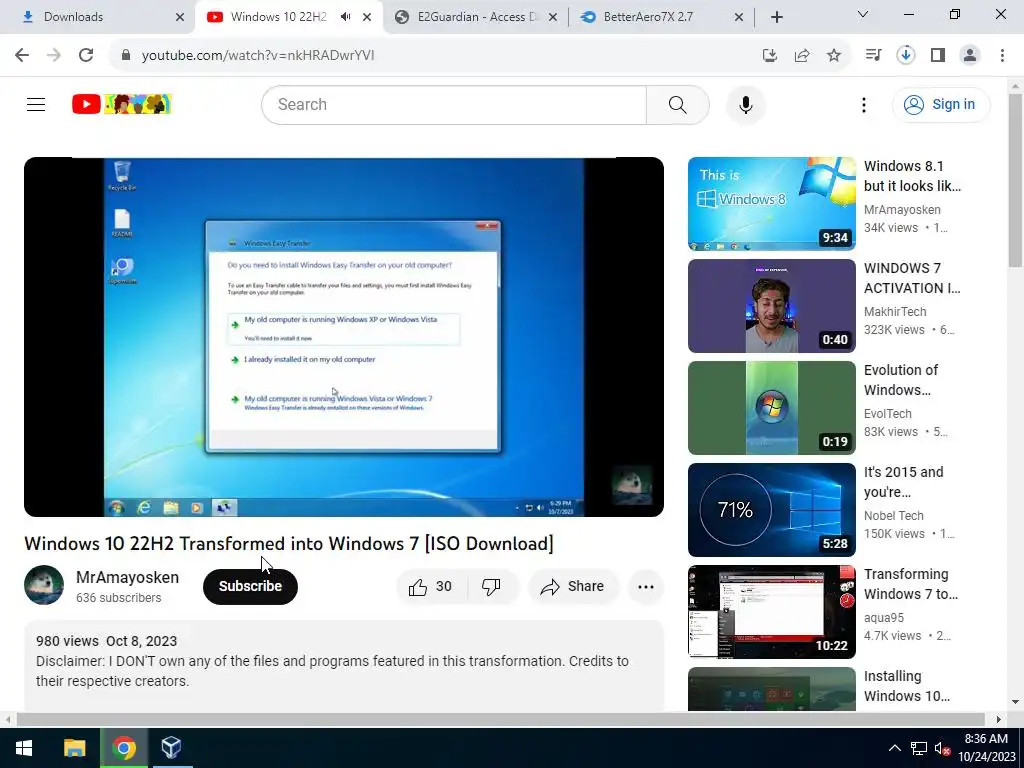
Task: Open the Windows Start menu
Action: [x=24, y=748]
